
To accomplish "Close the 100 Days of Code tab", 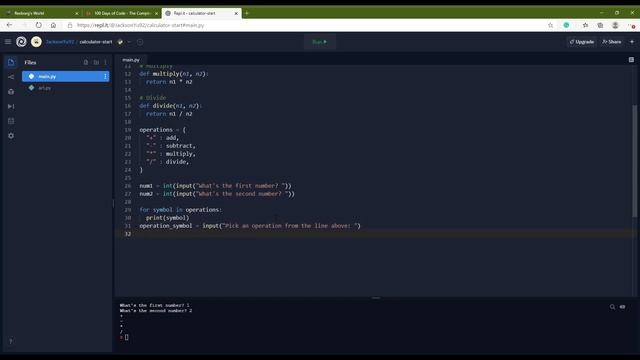I will pos(156,13).
